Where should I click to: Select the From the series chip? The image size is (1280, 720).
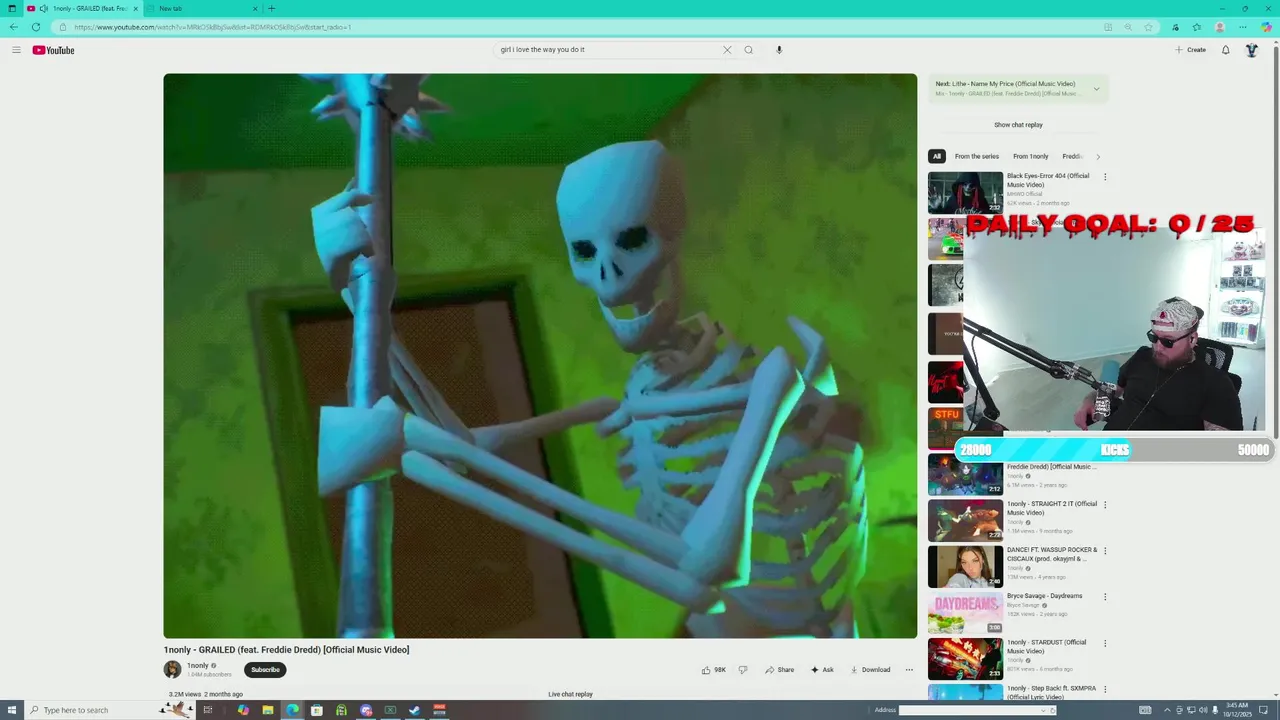coord(977,156)
